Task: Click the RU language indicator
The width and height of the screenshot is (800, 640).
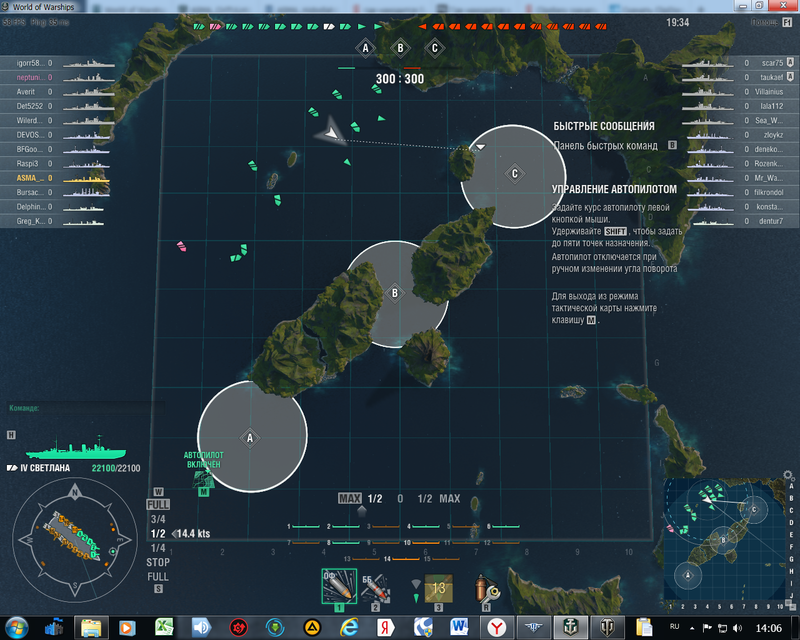Action: (674, 627)
